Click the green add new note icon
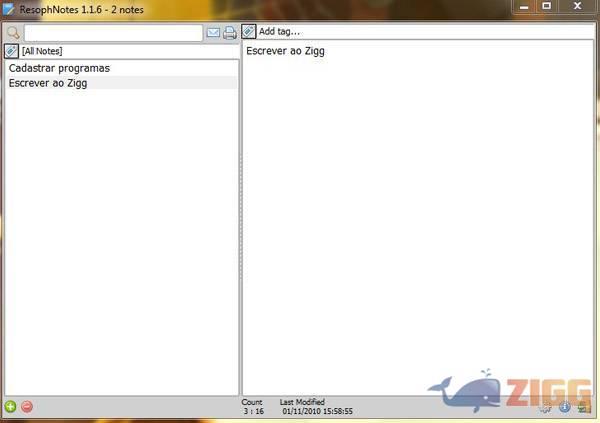Viewport: 600px width, 423px height. tap(10, 406)
